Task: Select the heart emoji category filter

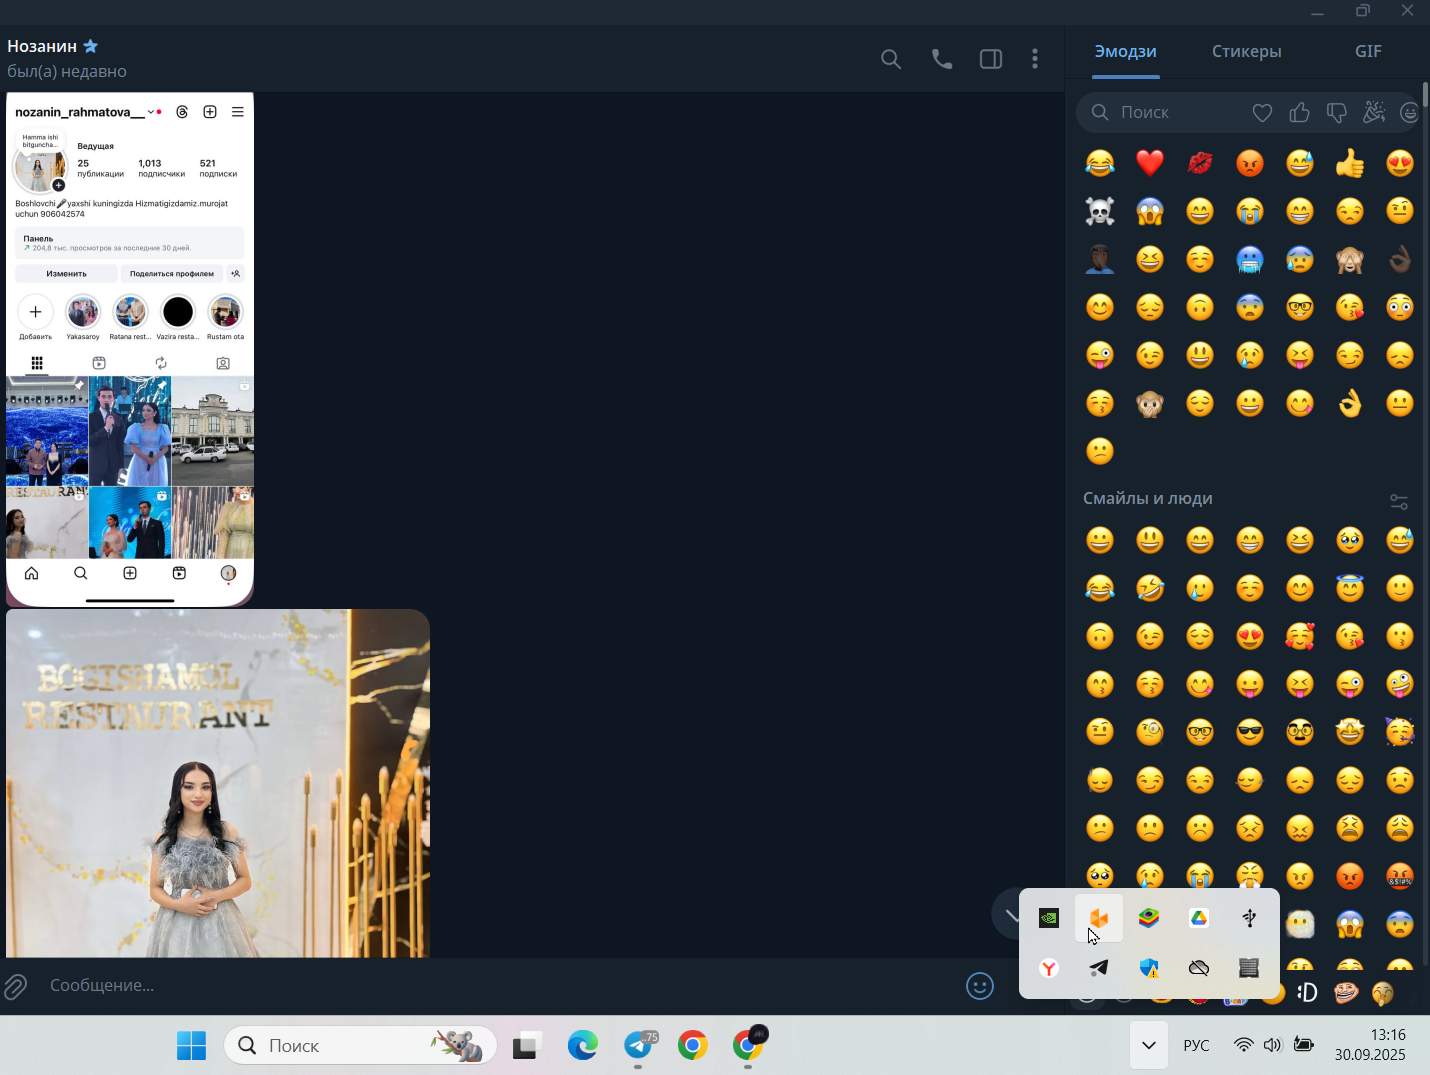Action: 1262,113
